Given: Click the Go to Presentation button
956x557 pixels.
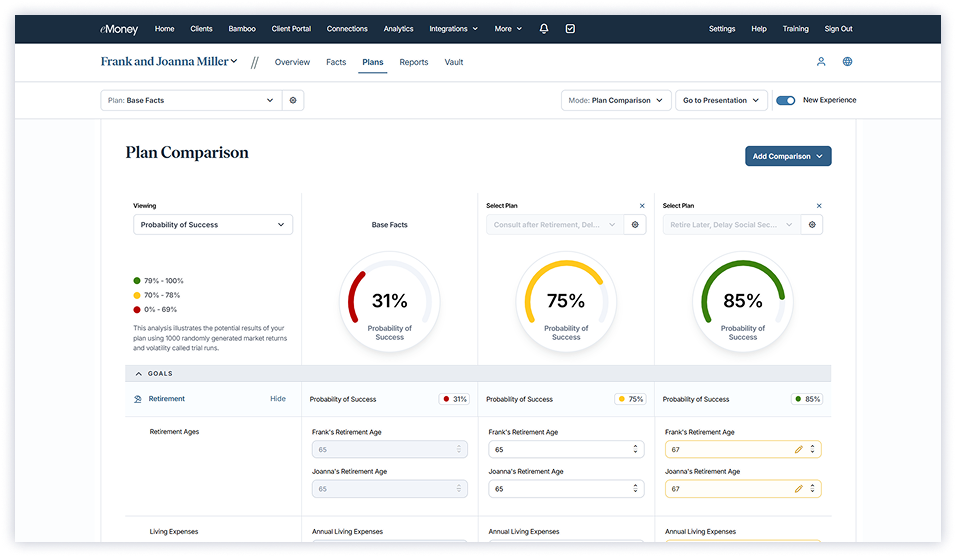Looking at the screenshot, I should [722, 100].
